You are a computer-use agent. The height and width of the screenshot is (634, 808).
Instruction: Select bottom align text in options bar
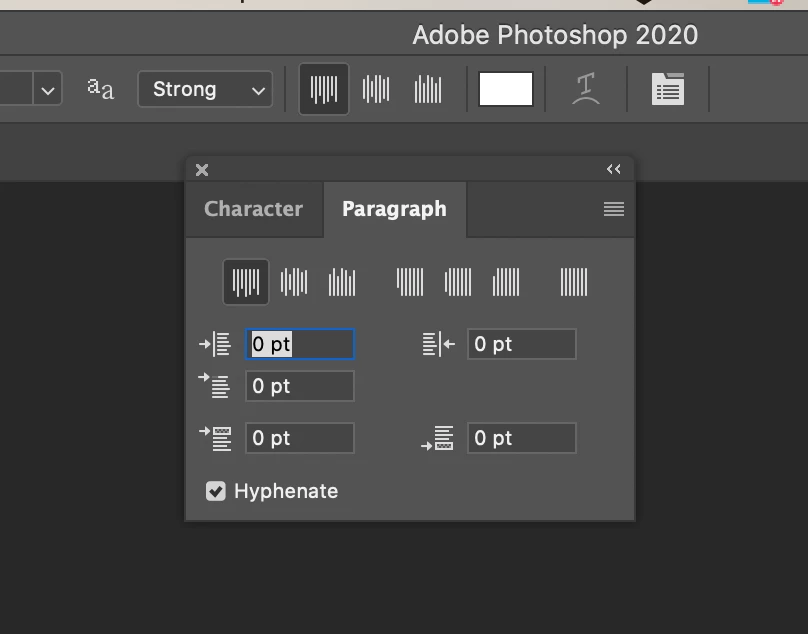point(428,89)
